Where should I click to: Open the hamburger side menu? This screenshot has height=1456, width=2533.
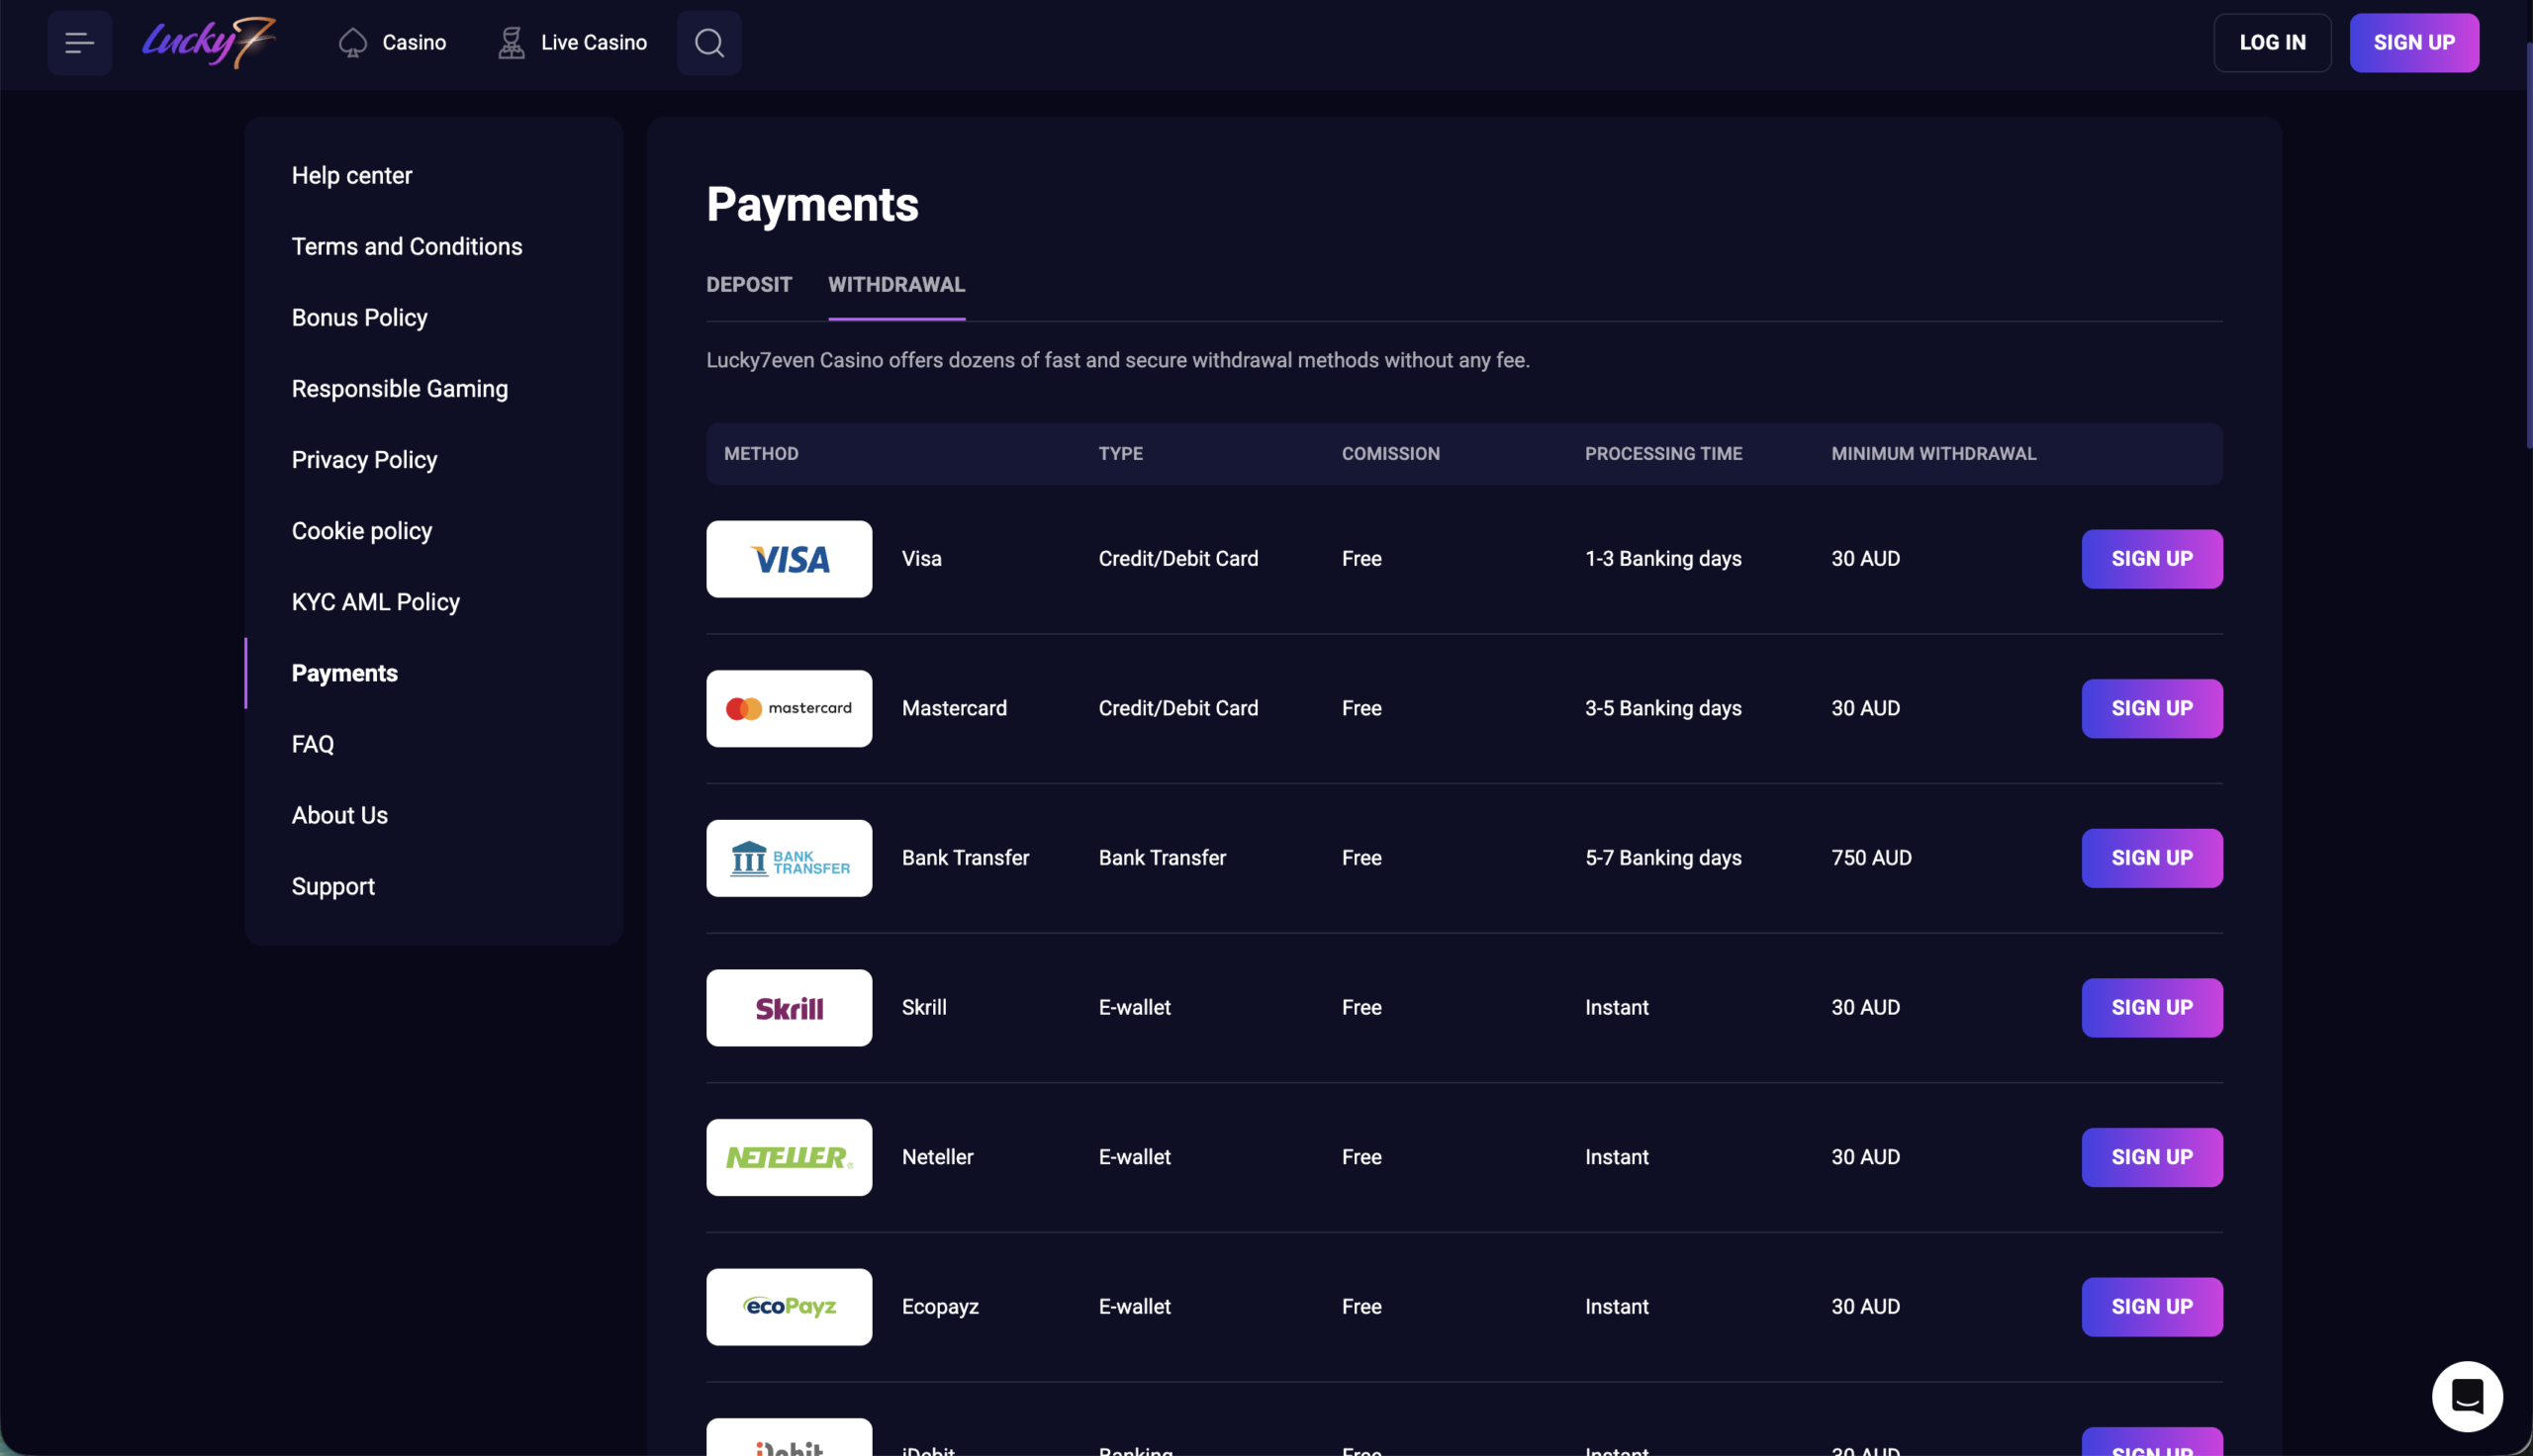(x=79, y=43)
